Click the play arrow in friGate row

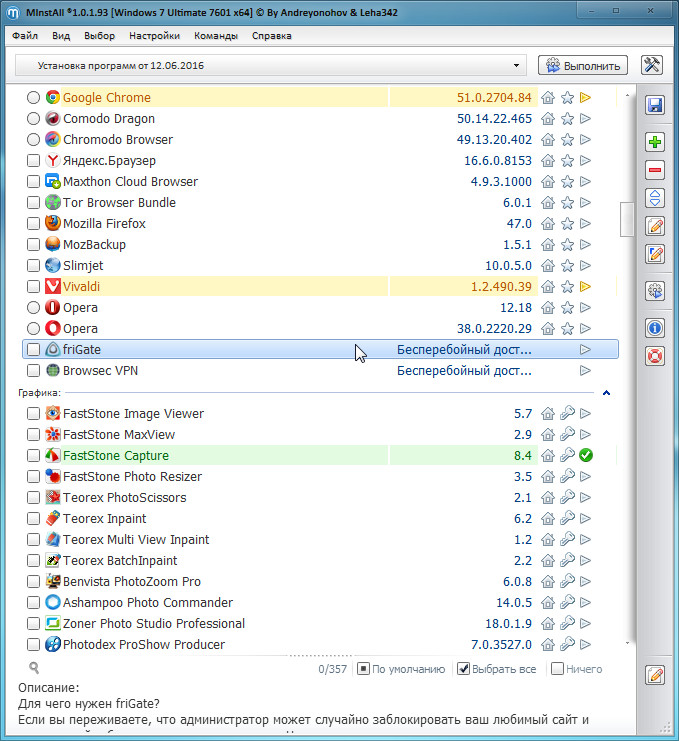(585, 349)
